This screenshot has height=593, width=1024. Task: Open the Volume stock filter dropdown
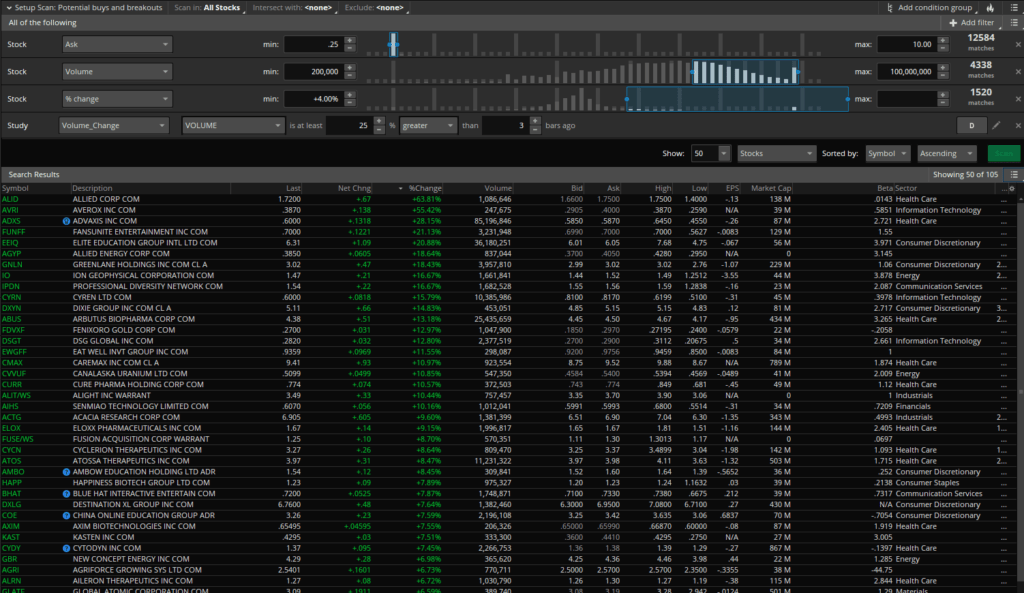pyautogui.click(x=117, y=72)
